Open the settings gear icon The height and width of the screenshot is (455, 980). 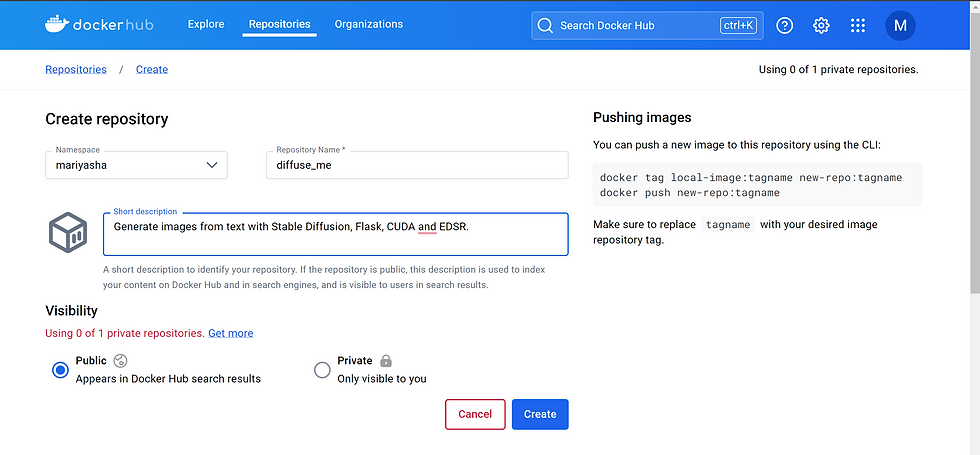[821, 26]
